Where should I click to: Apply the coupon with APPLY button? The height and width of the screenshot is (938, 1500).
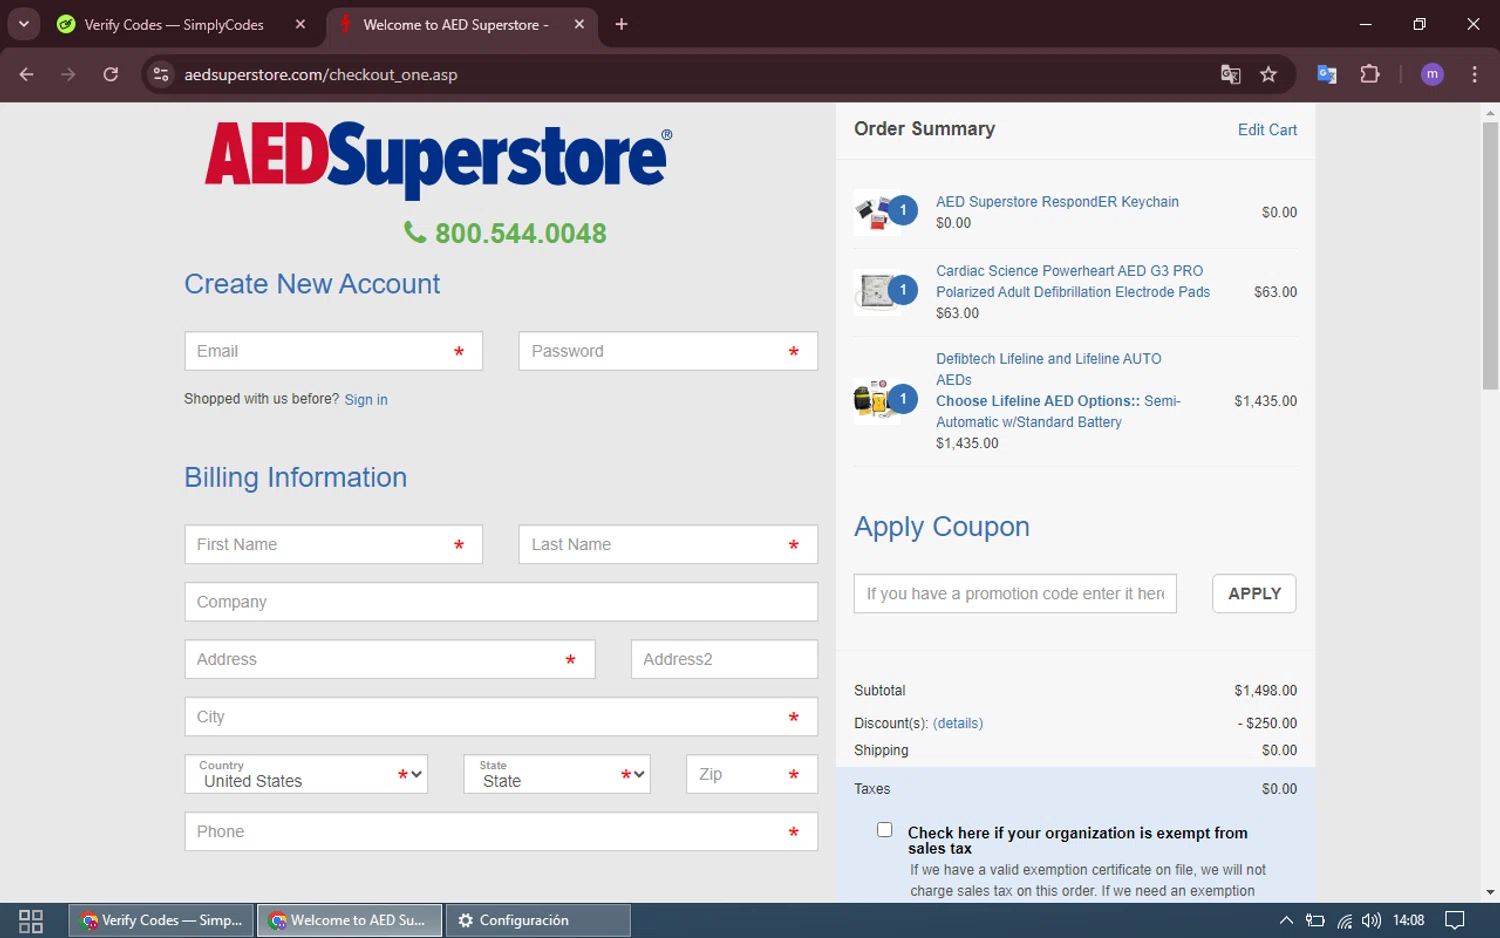1254,593
